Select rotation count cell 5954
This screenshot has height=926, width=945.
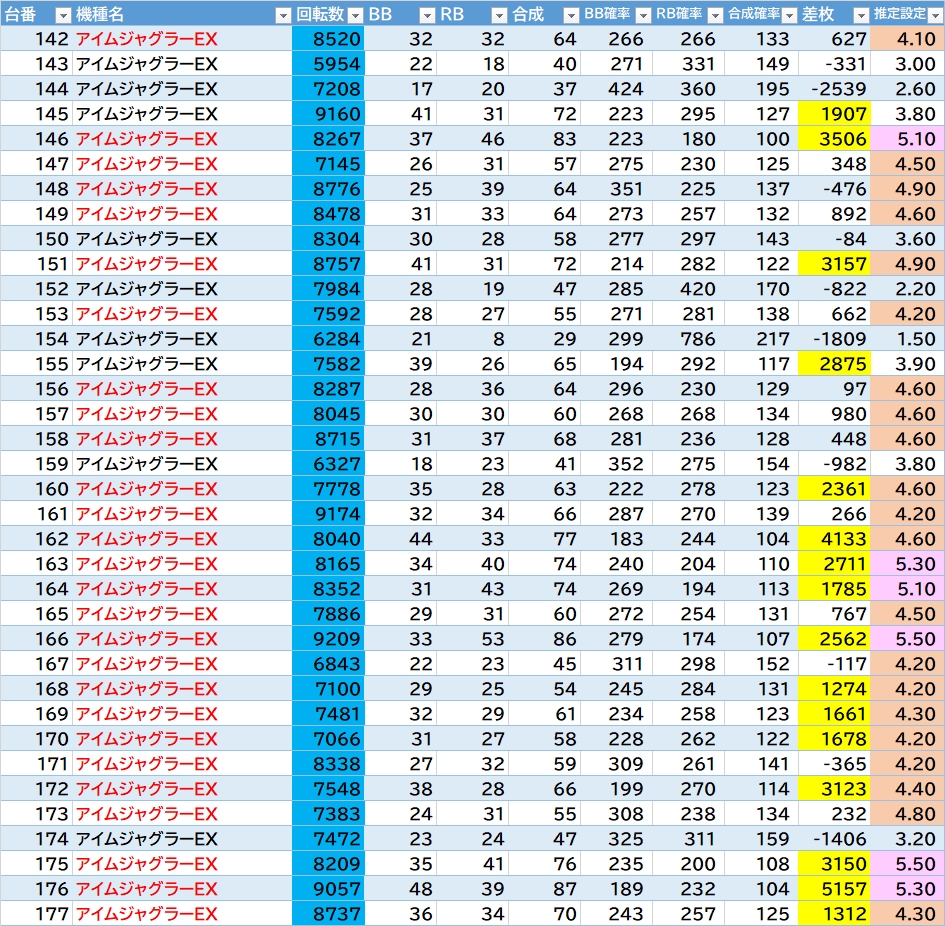tap(328, 63)
